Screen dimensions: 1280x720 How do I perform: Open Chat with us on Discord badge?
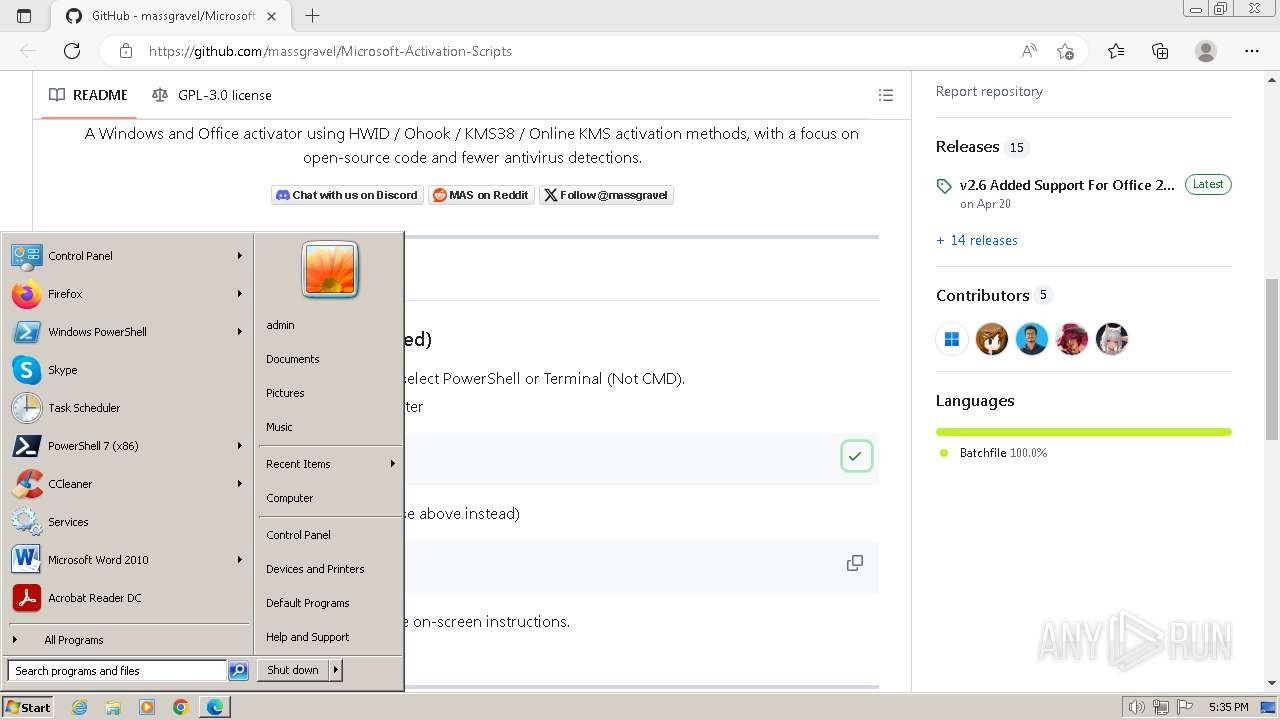click(347, 195)
